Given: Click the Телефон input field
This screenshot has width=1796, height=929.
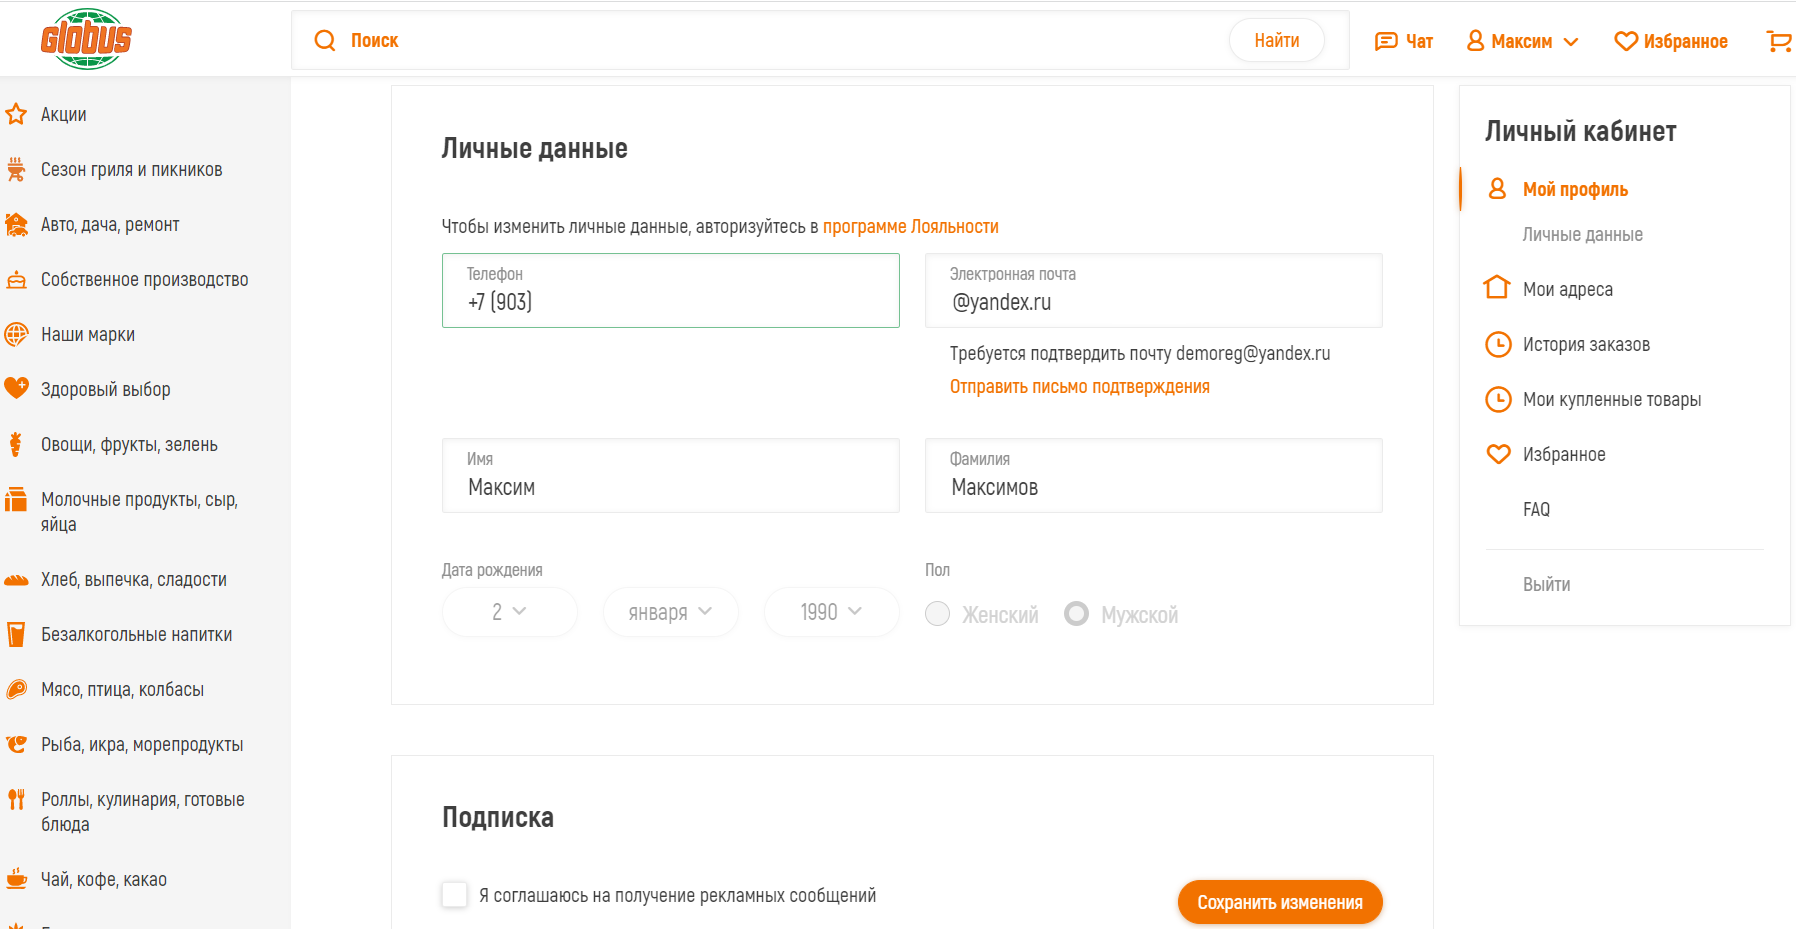Looking at the screenshot, I should coord(671,290).
